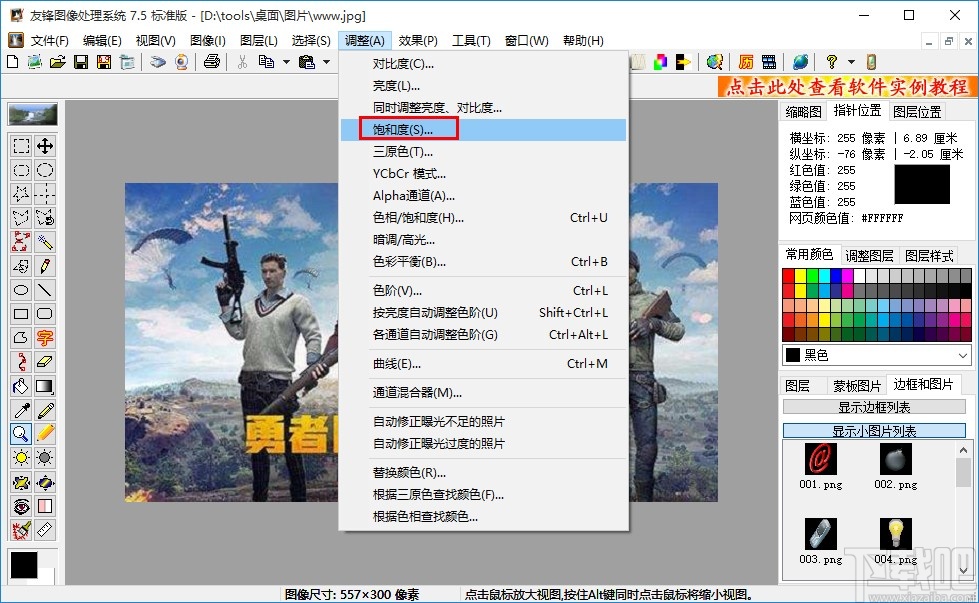Choose the straight line drawing tool

[45, 290]
